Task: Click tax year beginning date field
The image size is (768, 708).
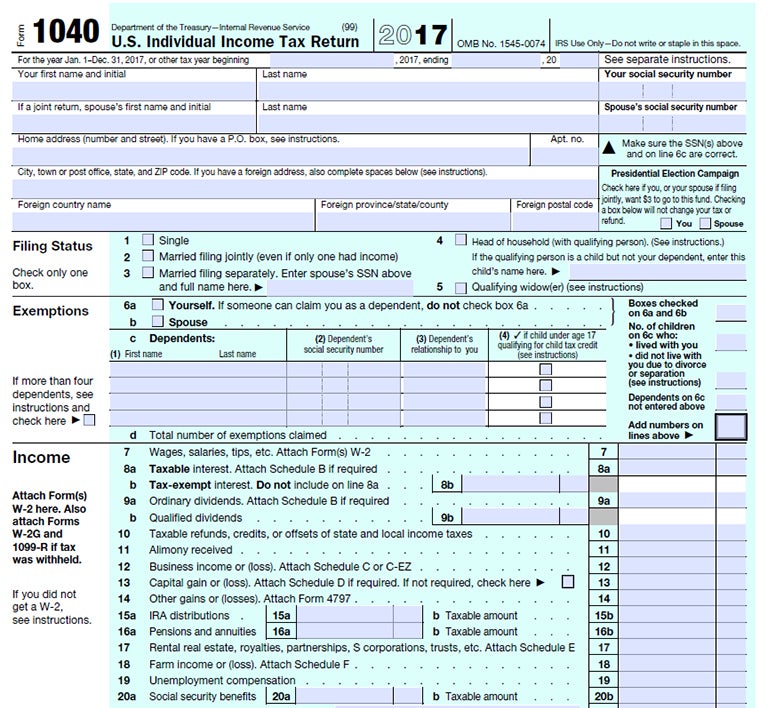Action: 332,60
